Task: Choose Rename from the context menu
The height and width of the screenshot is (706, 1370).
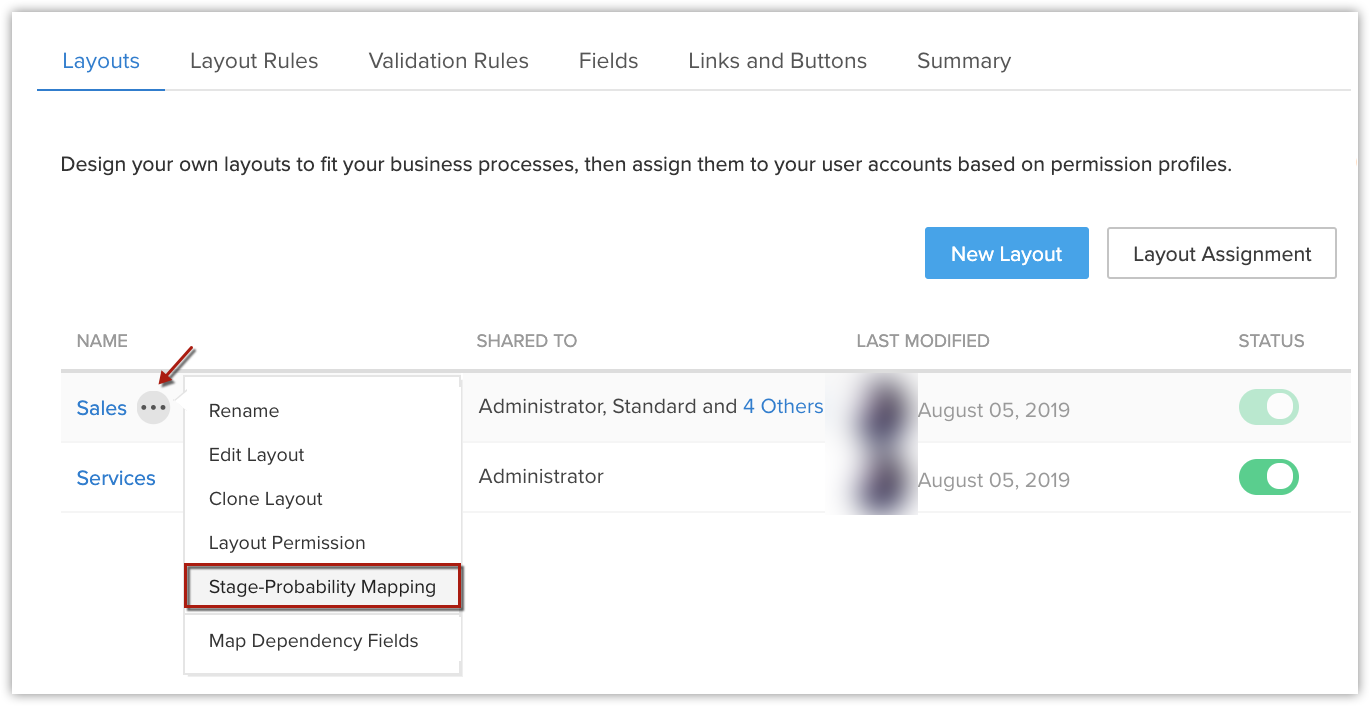Action: coord(244,411)
